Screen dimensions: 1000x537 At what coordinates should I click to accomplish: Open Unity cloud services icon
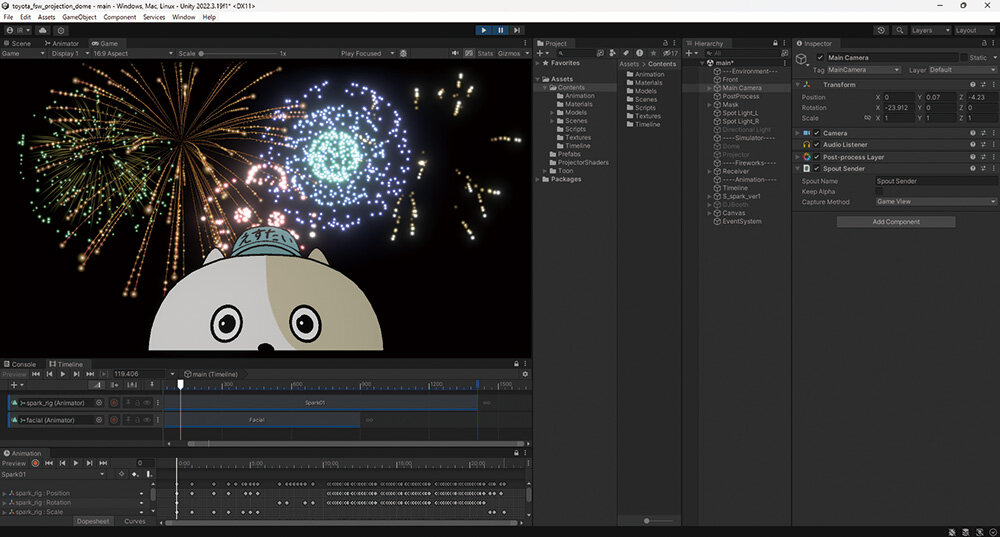pos(43,30)
